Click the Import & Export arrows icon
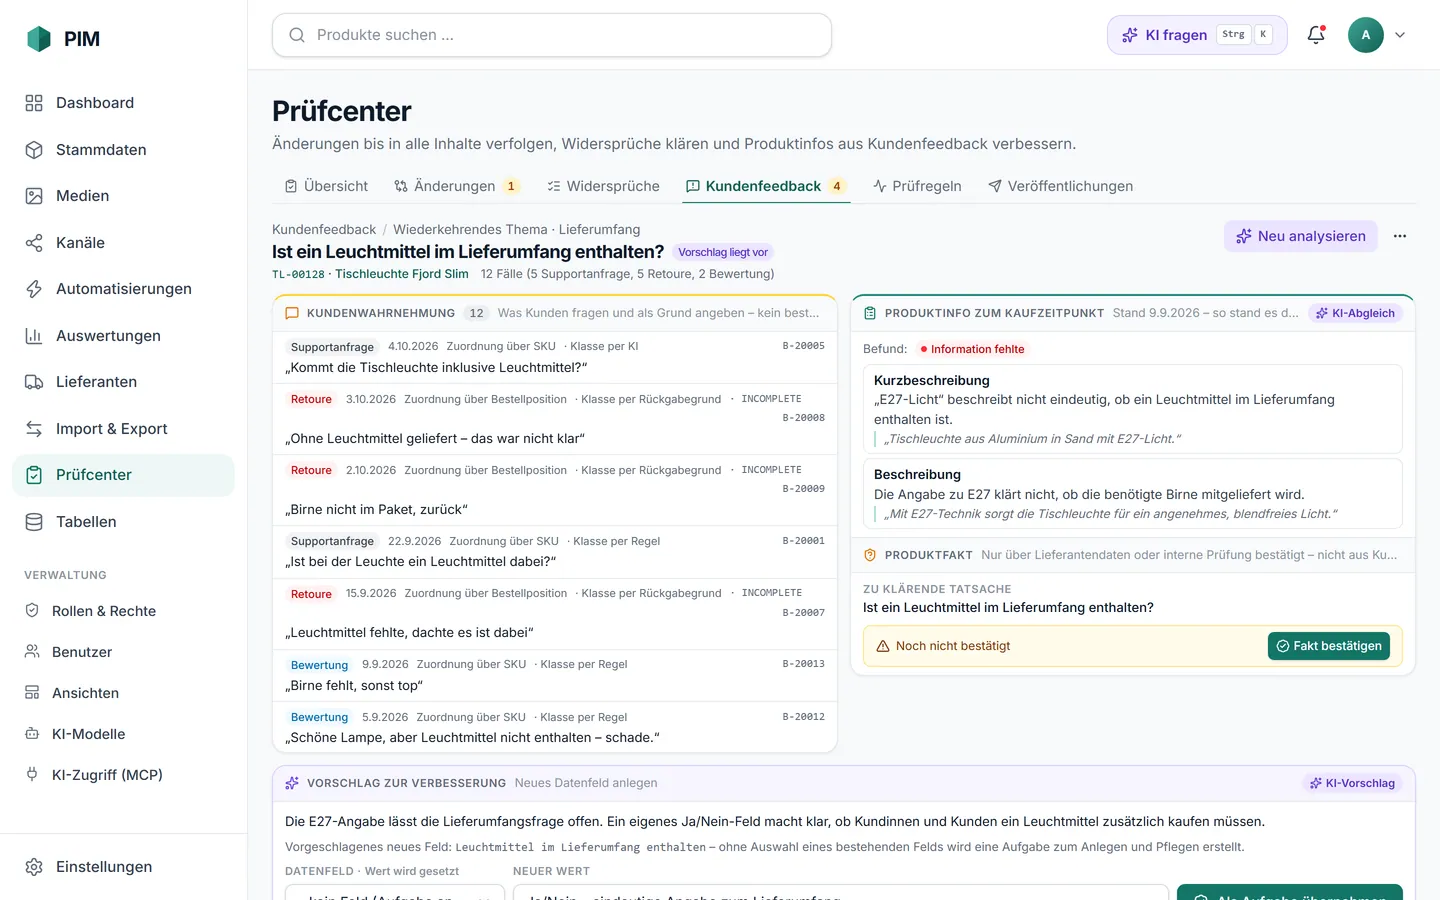 [34, 429]
